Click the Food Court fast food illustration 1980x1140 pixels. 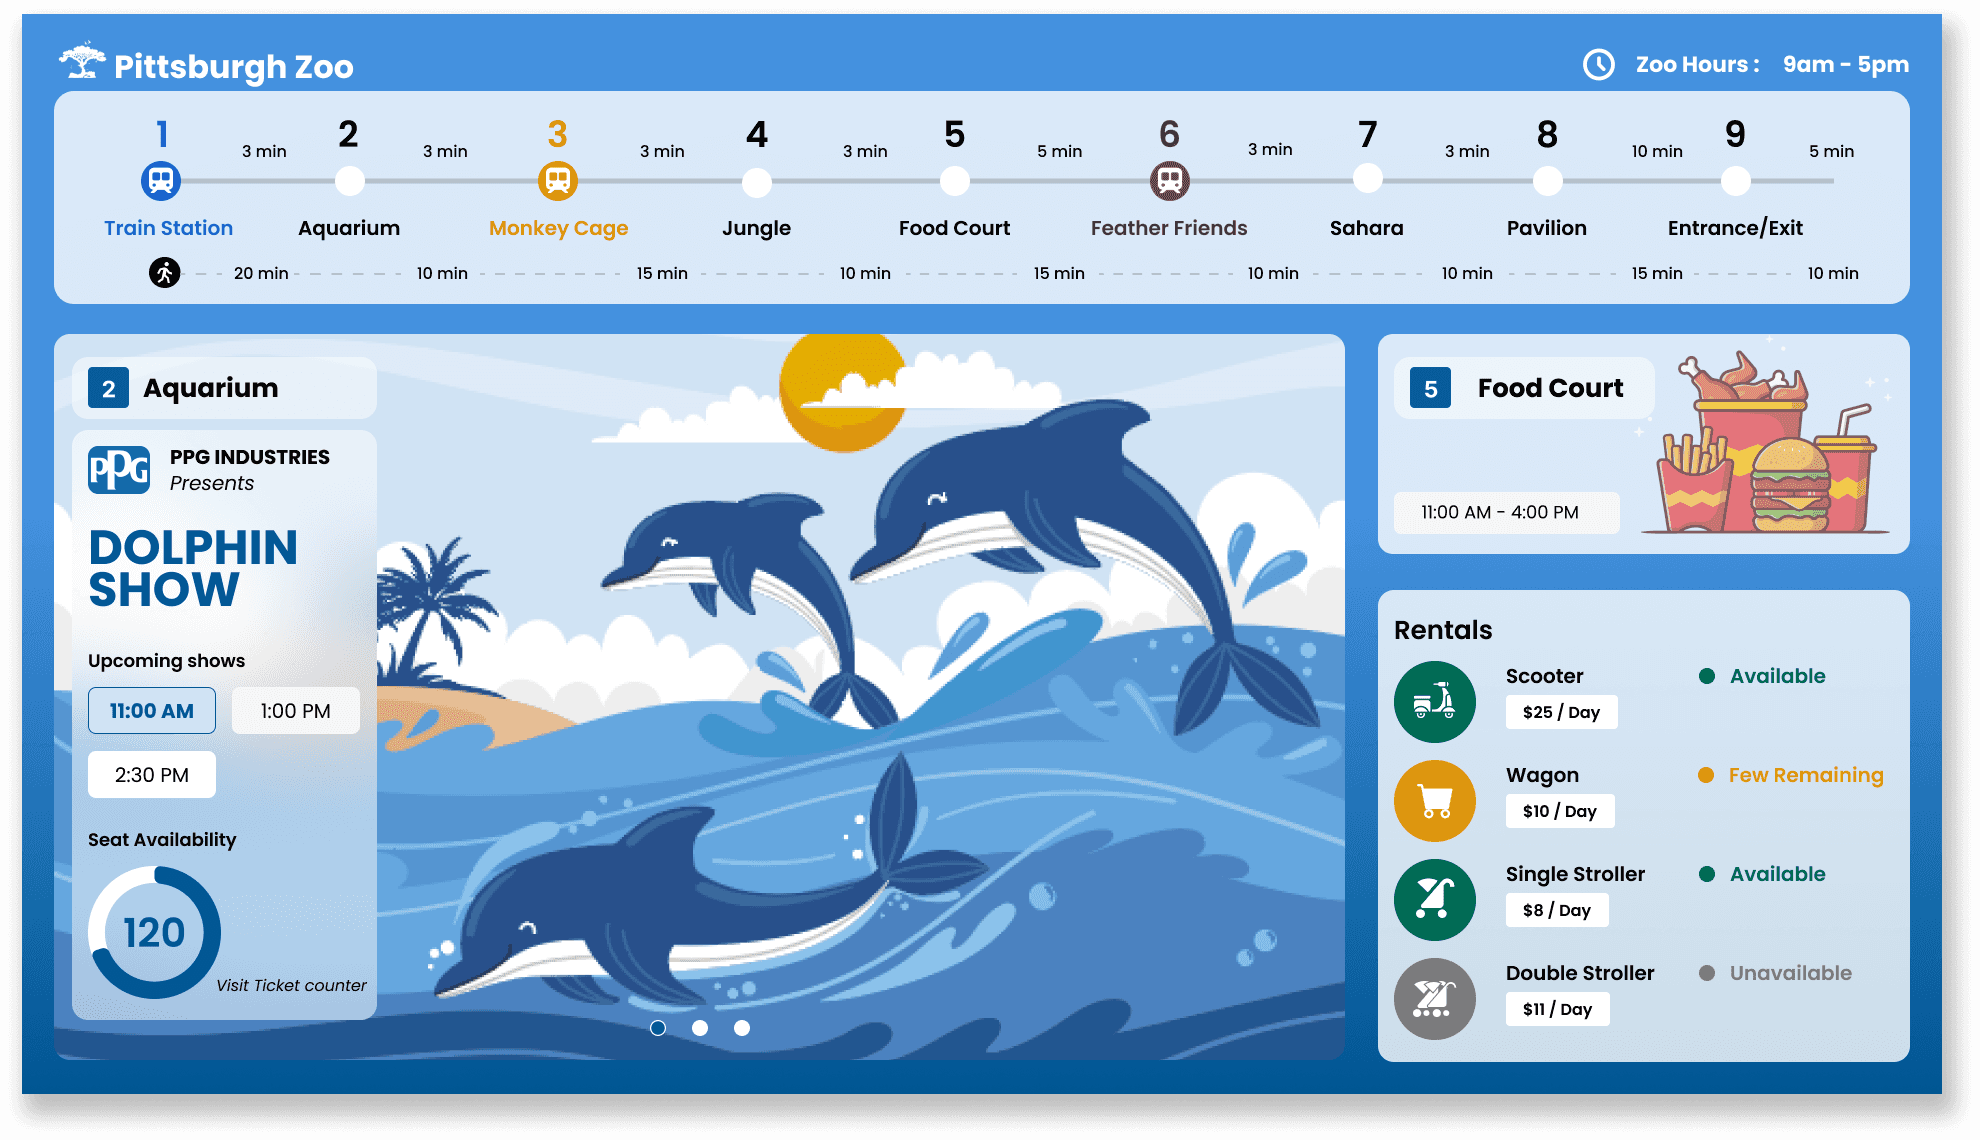click(1766, 444)
